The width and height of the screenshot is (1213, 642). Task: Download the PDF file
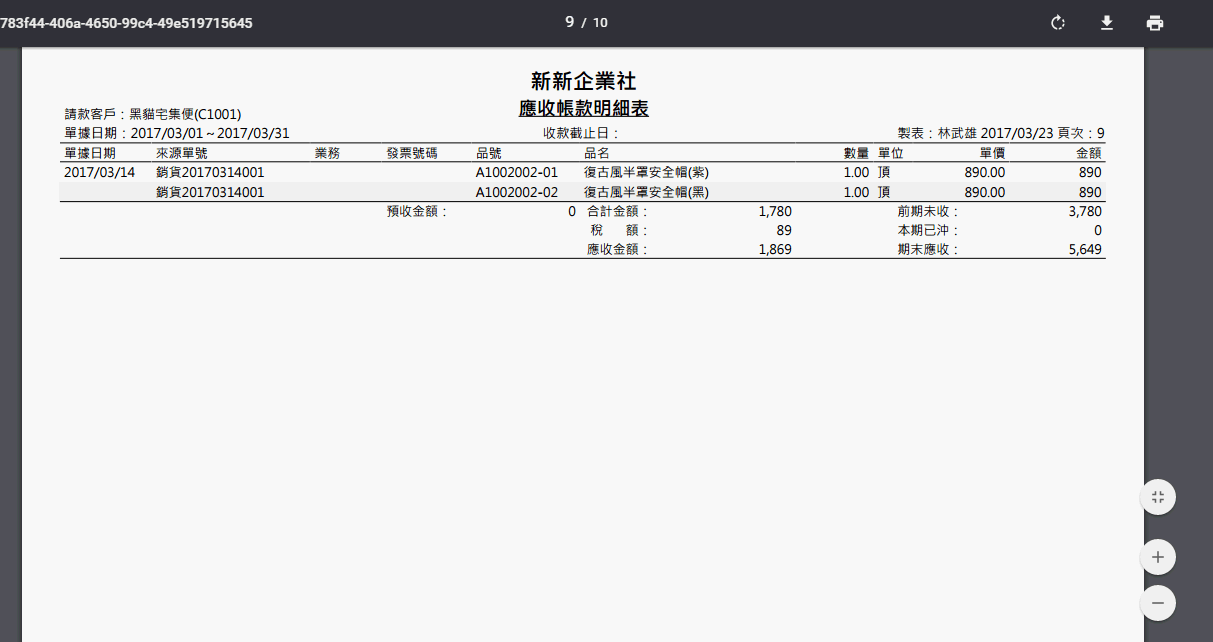pos(1107,23)
